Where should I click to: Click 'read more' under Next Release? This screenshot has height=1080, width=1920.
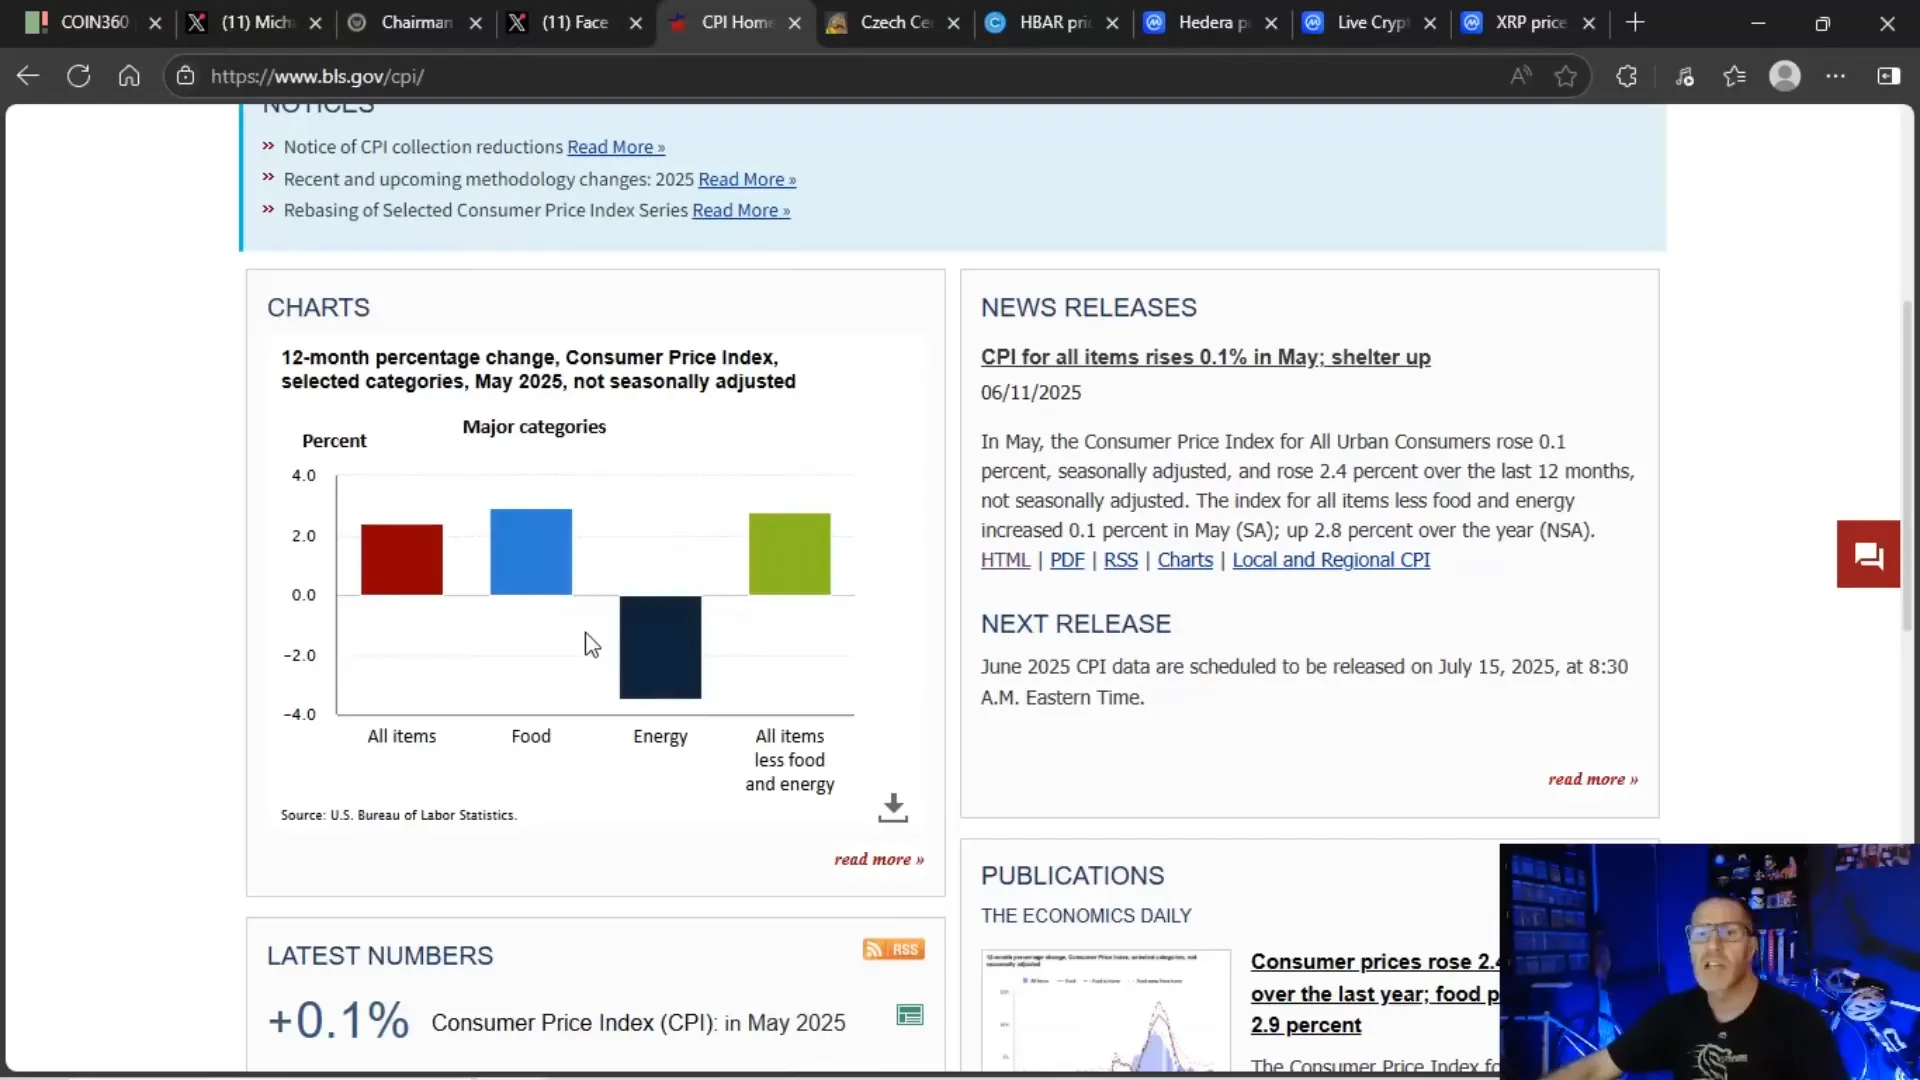point(1593,779)
